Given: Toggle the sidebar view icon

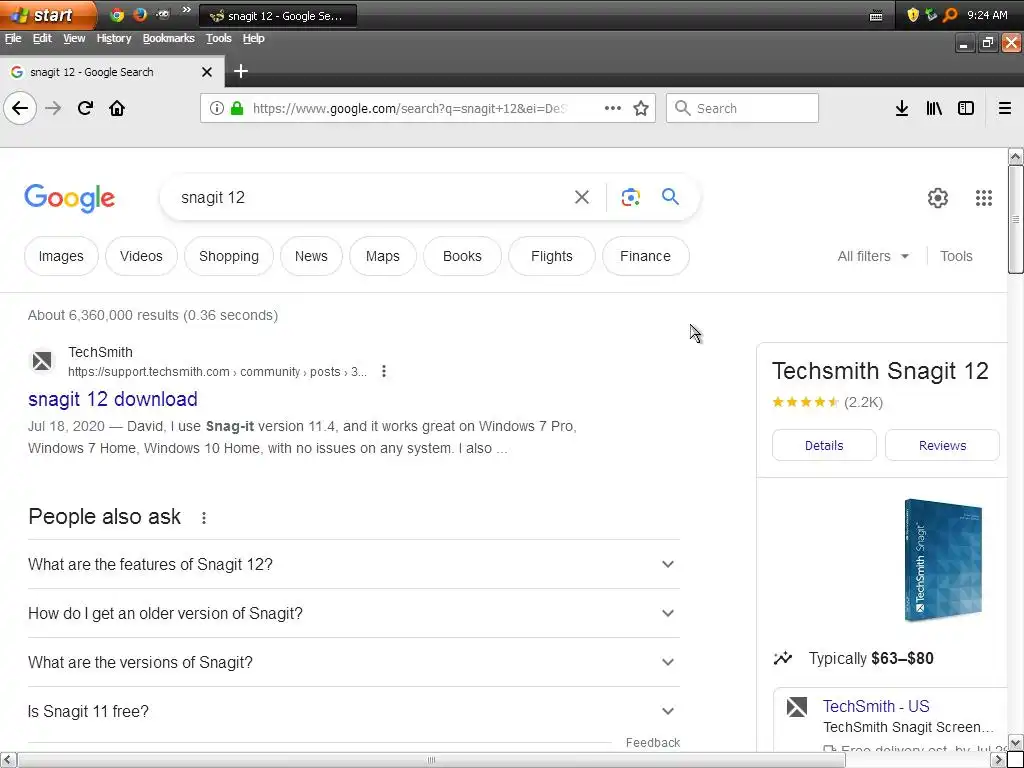Looking at the screenshot, I should point(966,108).
